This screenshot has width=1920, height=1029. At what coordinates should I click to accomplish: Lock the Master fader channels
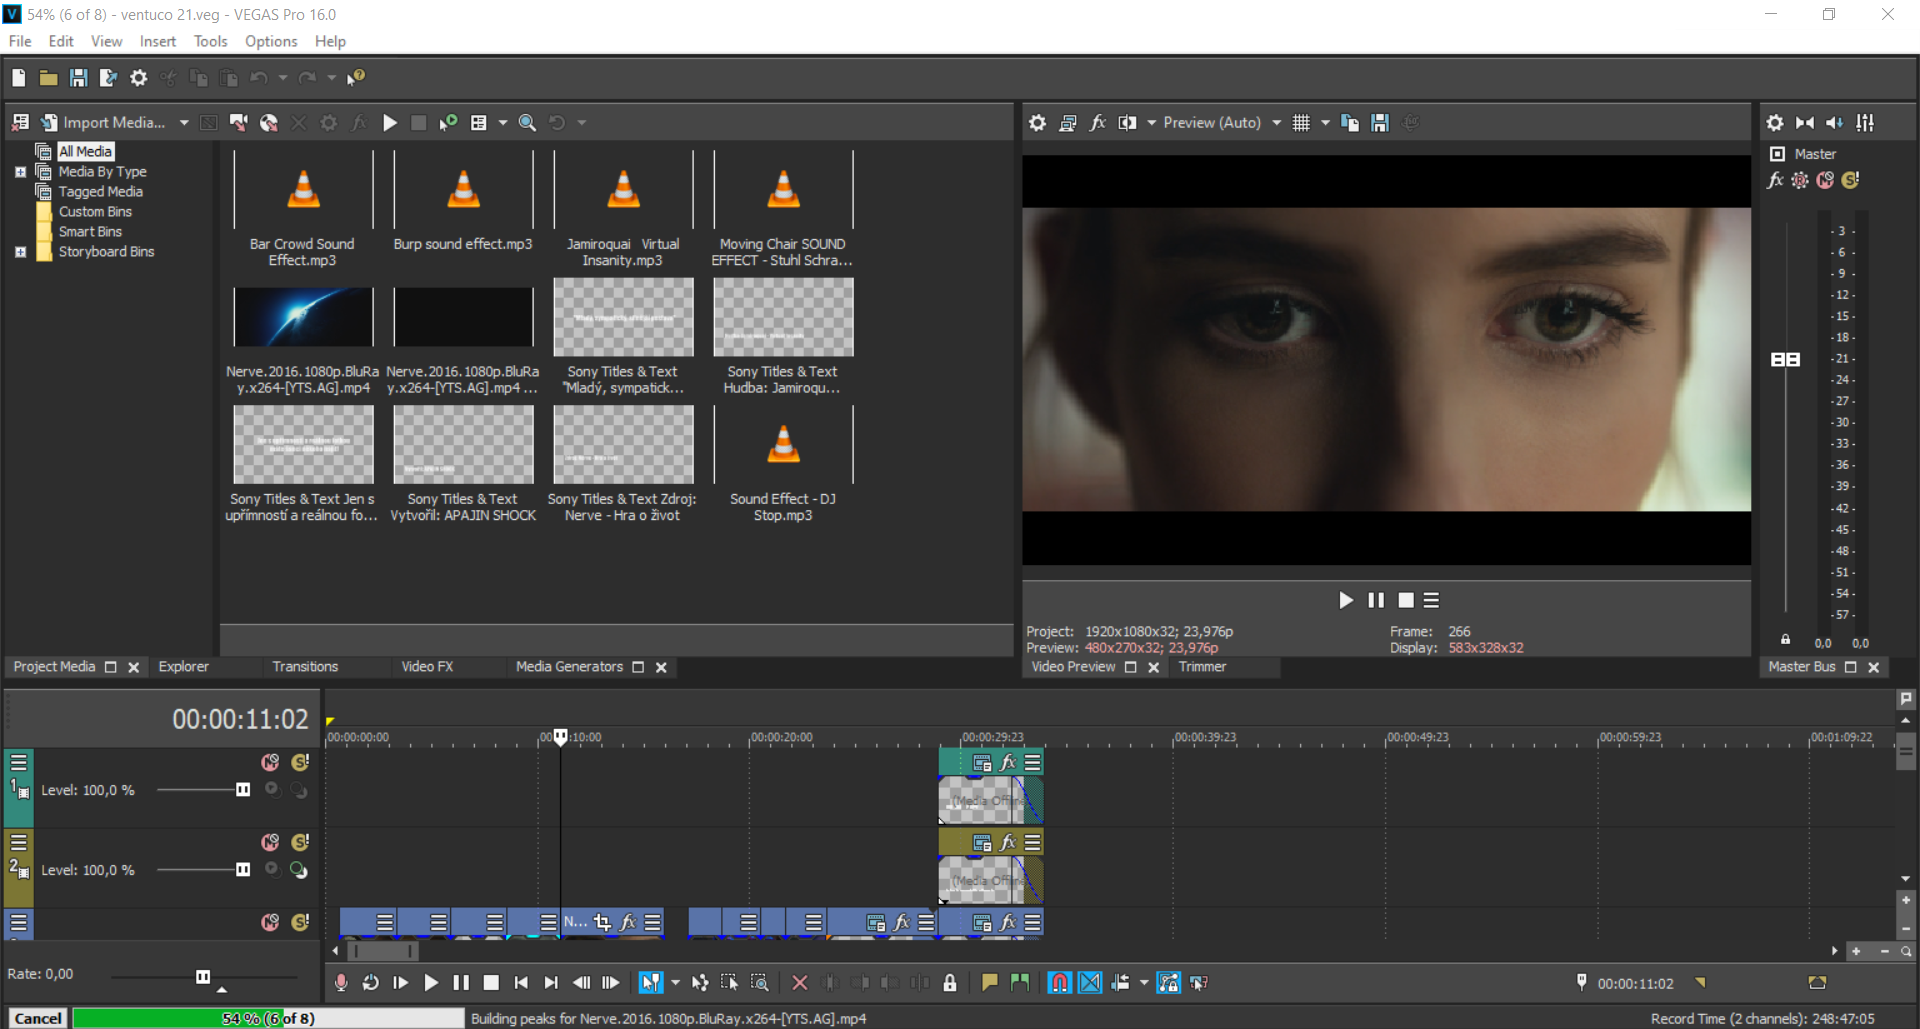pos(1785,640)
